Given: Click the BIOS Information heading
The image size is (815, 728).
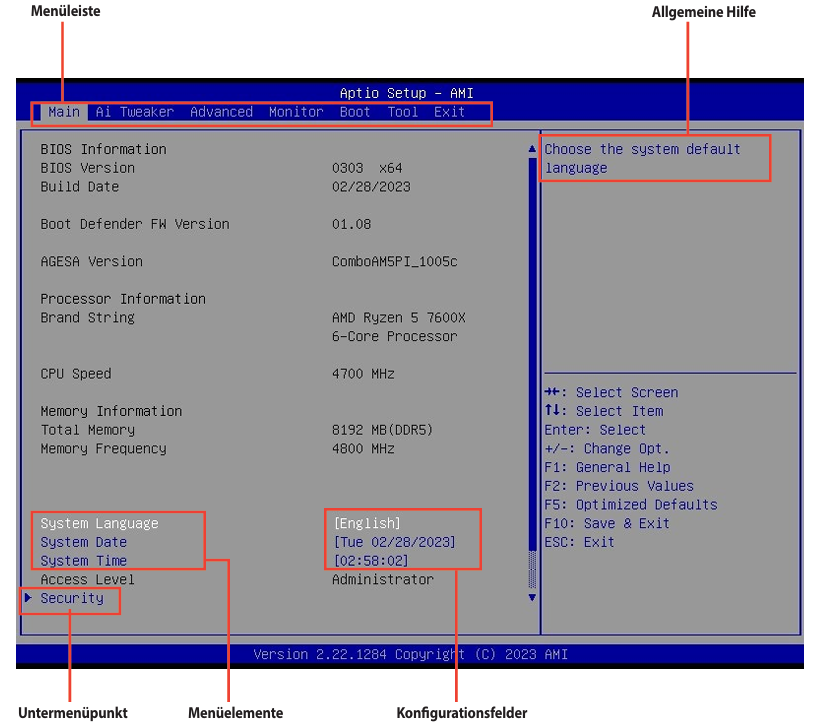Looking at the screenshot, I should point(103,150).
